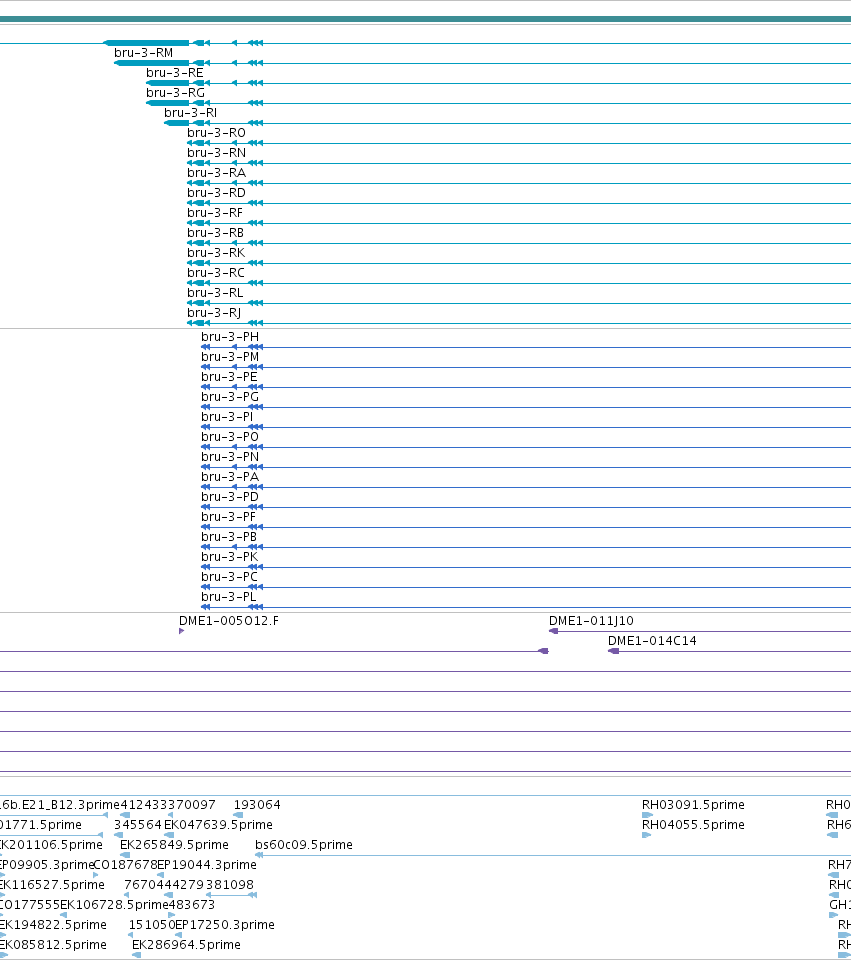The image size is (851, 960).
Task: Click the bru-3-PI CDS label
Action: click(227, 417)
